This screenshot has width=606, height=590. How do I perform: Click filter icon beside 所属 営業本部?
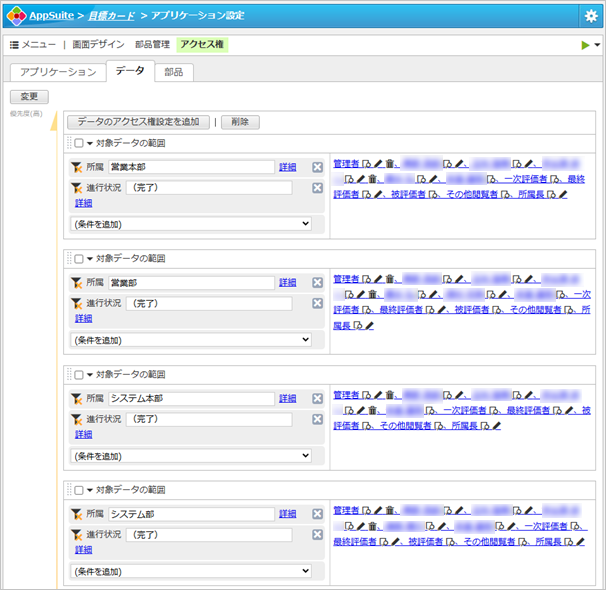tap(77, 167)
